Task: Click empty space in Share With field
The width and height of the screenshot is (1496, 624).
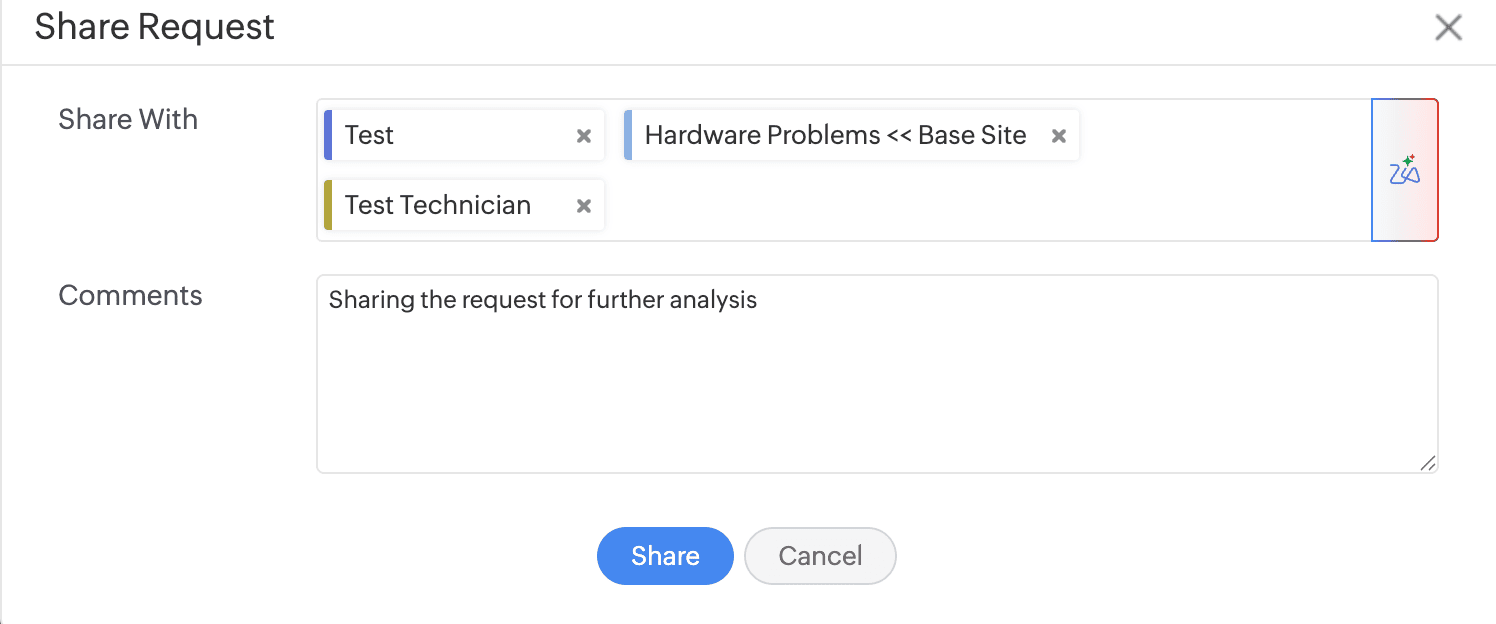Action: [980, 206]
